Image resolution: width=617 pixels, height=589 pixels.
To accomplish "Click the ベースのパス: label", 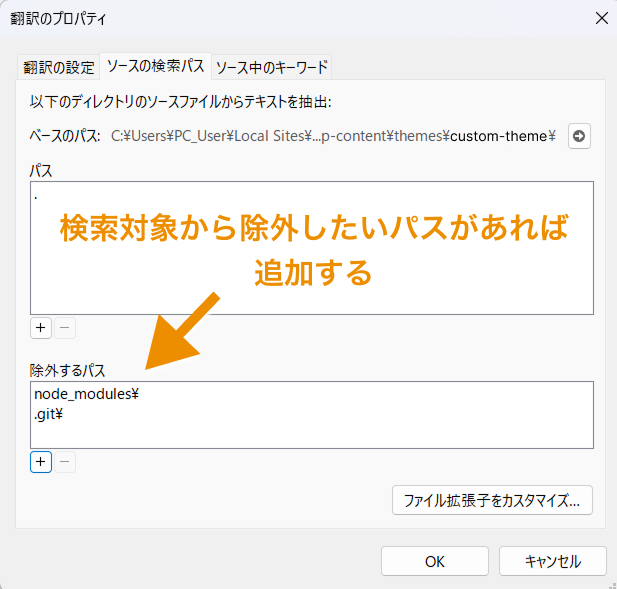I will [64, 136].
